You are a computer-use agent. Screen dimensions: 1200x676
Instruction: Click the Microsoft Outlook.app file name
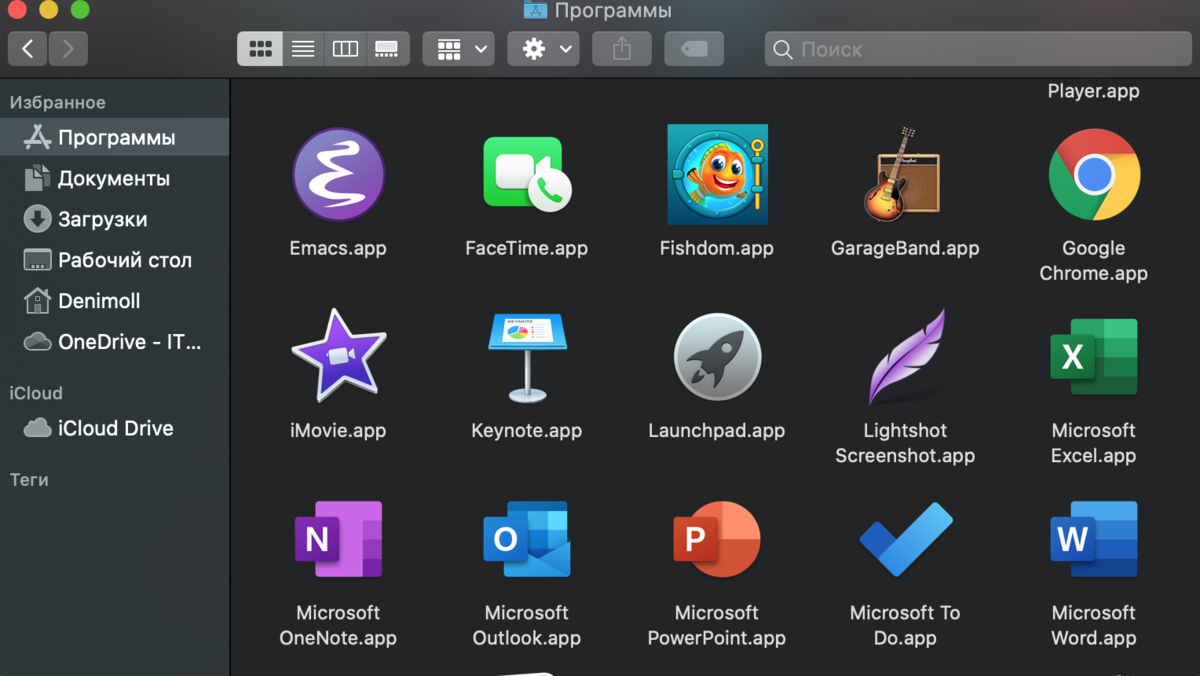[526, 625]
